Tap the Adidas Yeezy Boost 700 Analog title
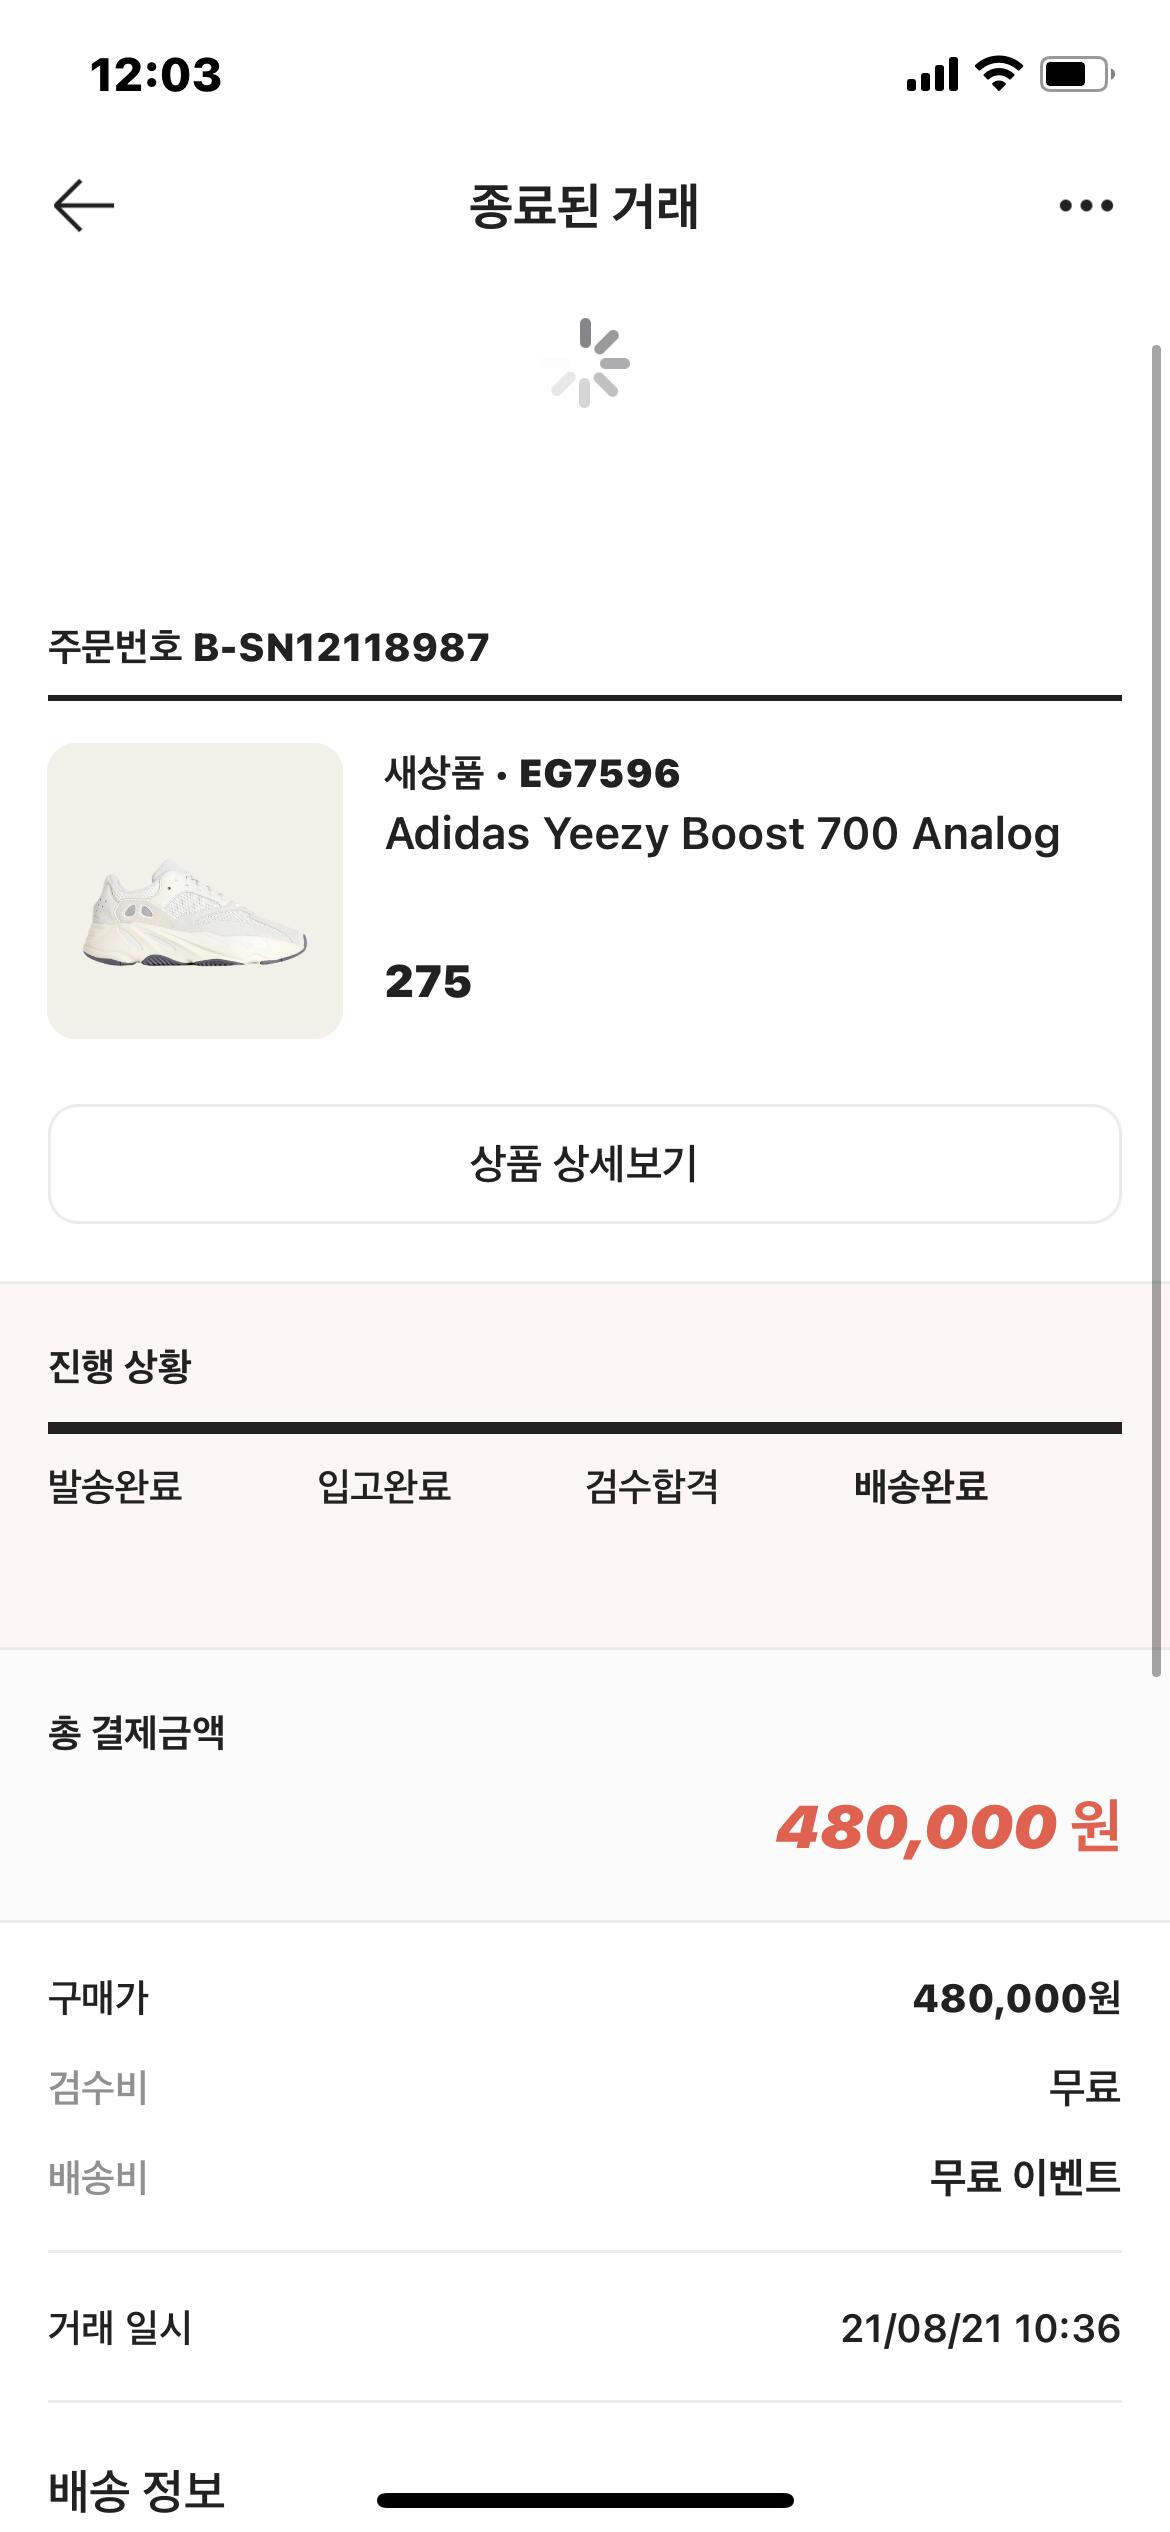The image size is (1170, 2532). [722, 834]
